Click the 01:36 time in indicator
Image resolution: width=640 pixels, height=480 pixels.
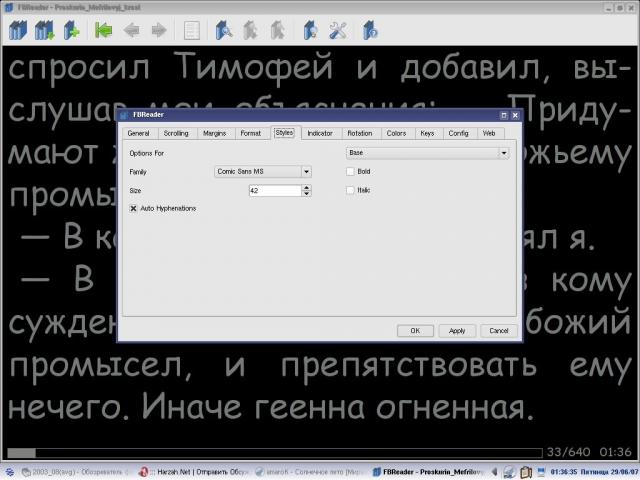click(x=616, y=452)
